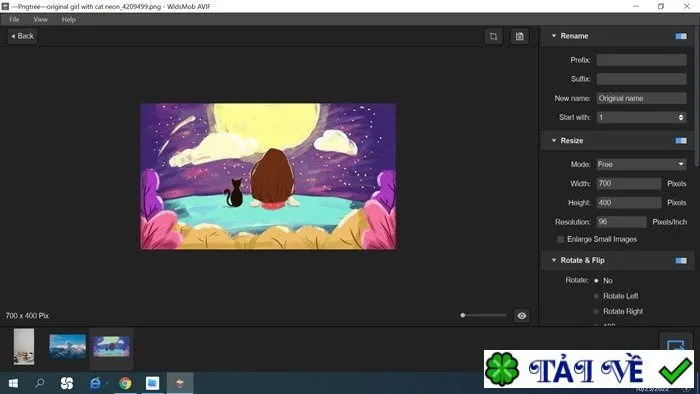Image resolution: width=700 pixels, height=394 pixels.
Task: Open the Windows Start menu
Action: pos(13,383)
